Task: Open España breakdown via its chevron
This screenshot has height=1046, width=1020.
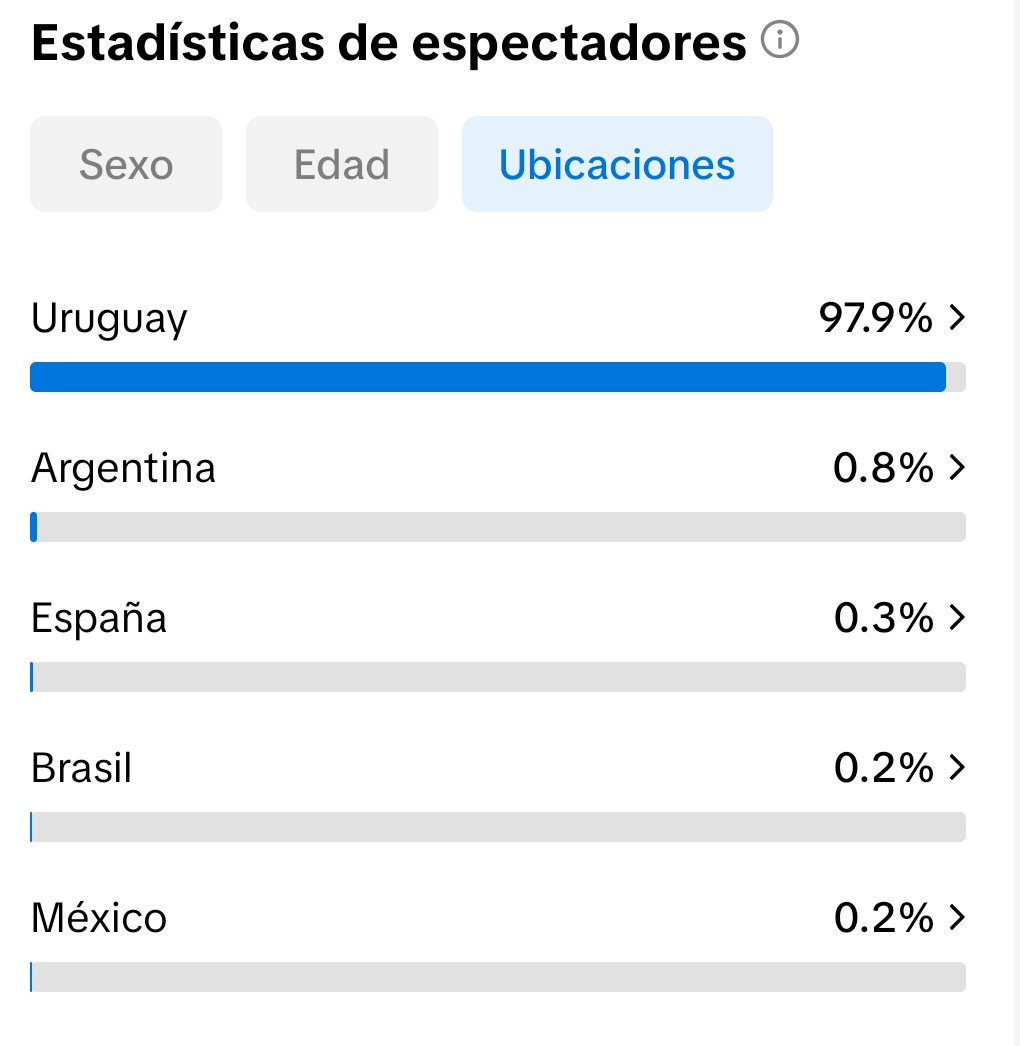Action: tap(957, 617)
